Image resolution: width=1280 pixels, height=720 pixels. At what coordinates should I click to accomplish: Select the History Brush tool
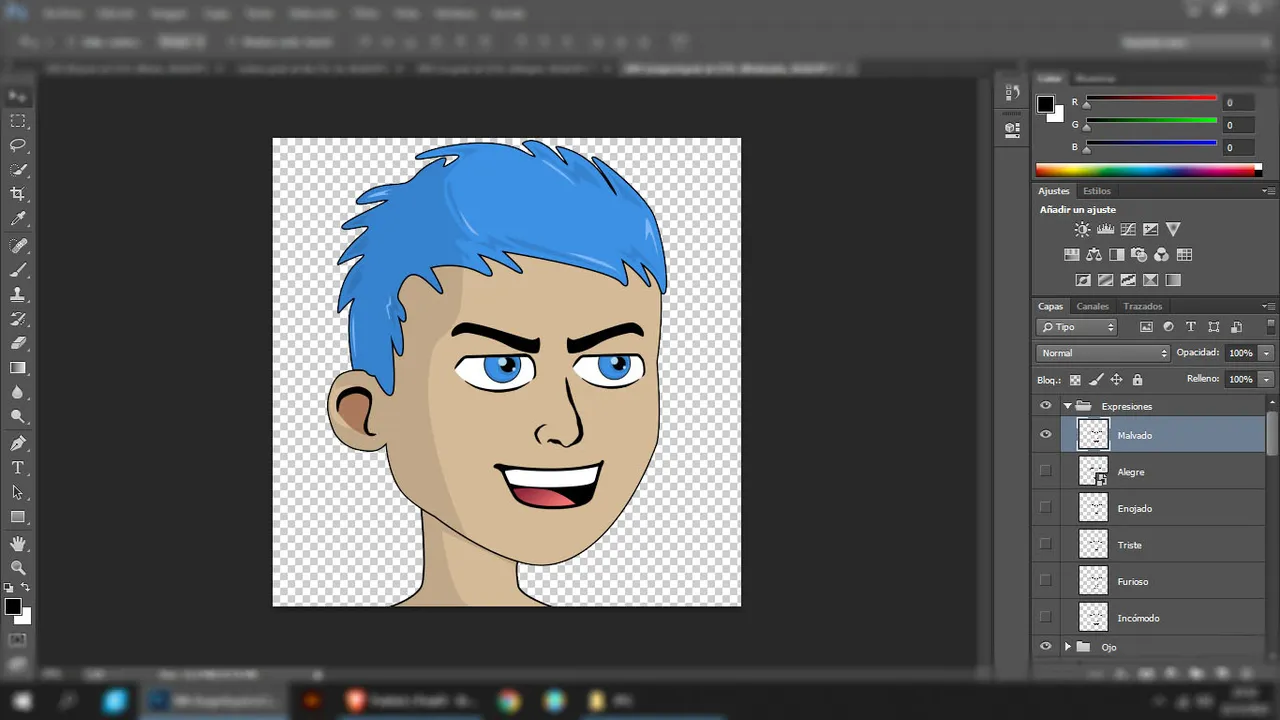(18, 320)
